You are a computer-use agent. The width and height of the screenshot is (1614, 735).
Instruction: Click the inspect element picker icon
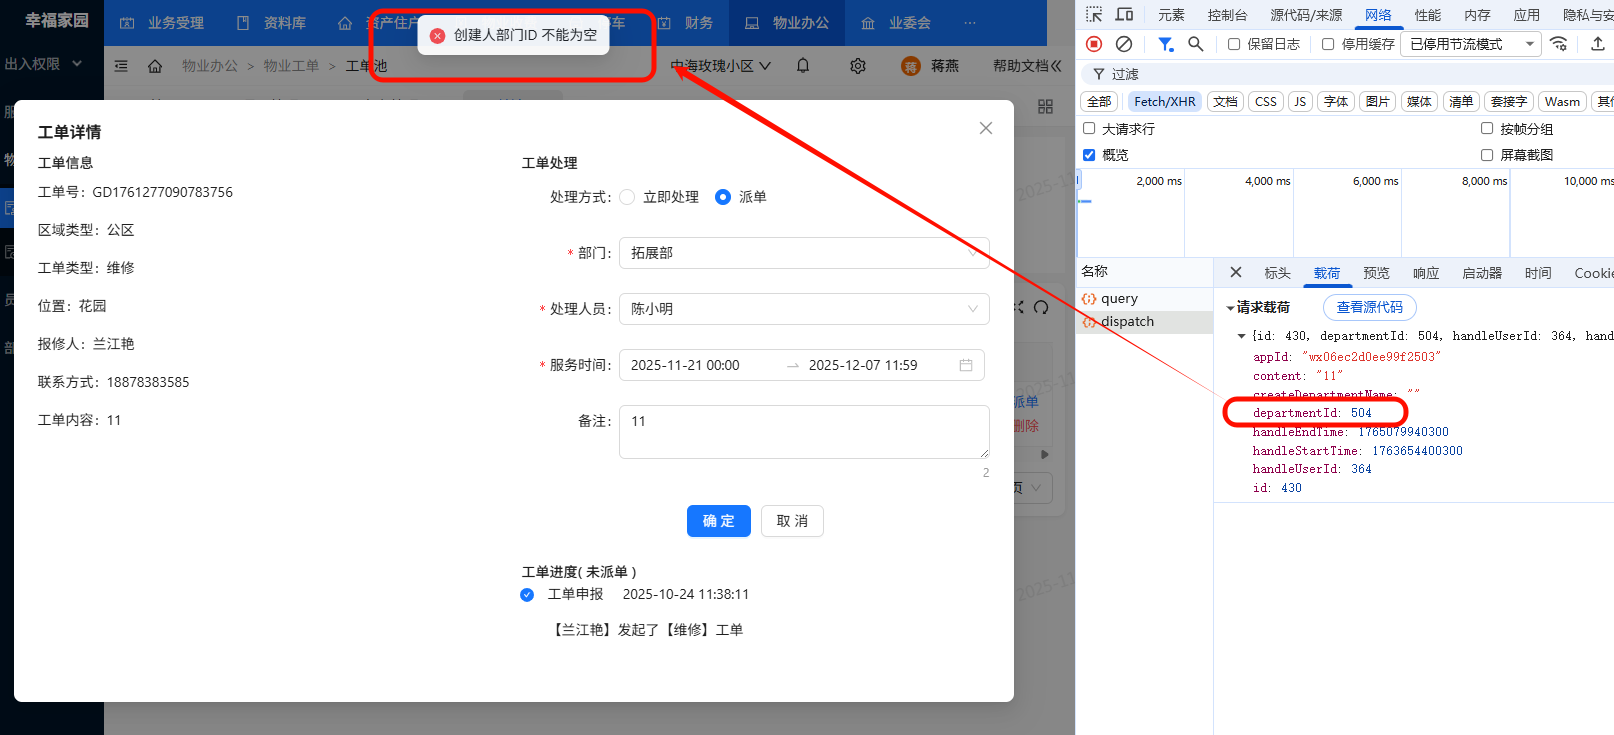(1094, 15)
